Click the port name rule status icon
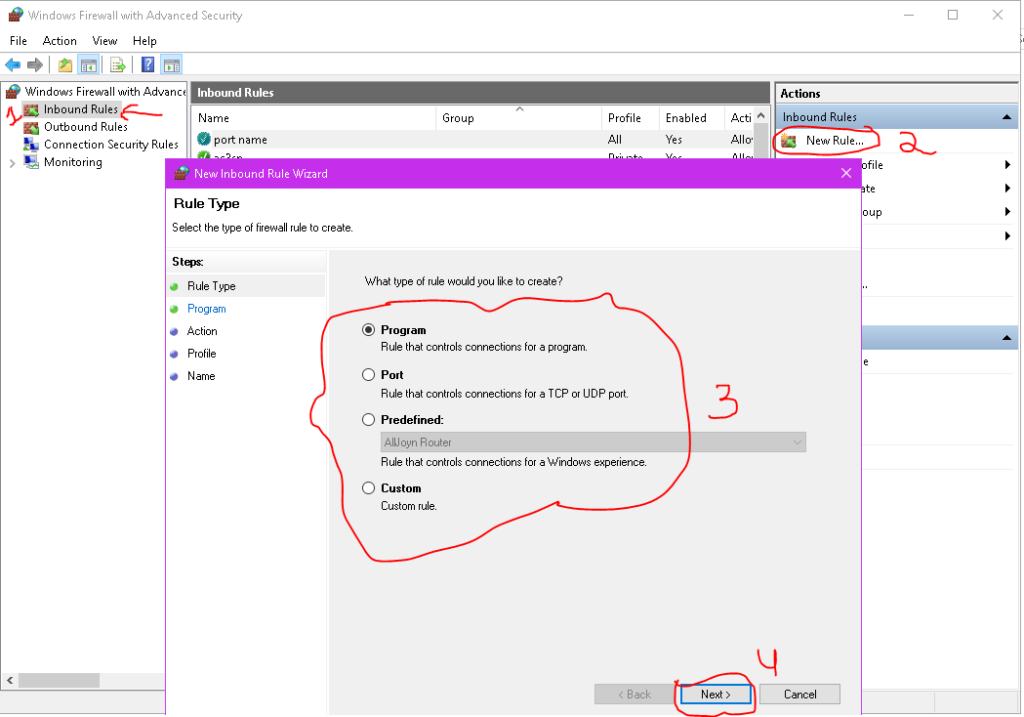1024x717 pixels. (x=204, y=139)
